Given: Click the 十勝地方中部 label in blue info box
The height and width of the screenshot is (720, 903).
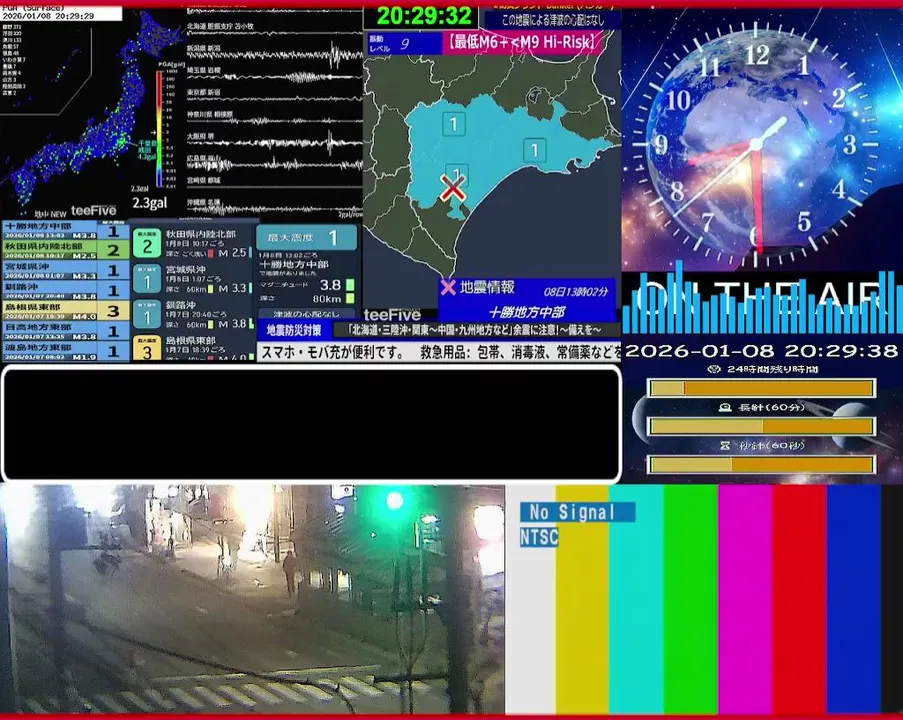Looking at the screenshot, I should 526,312.
